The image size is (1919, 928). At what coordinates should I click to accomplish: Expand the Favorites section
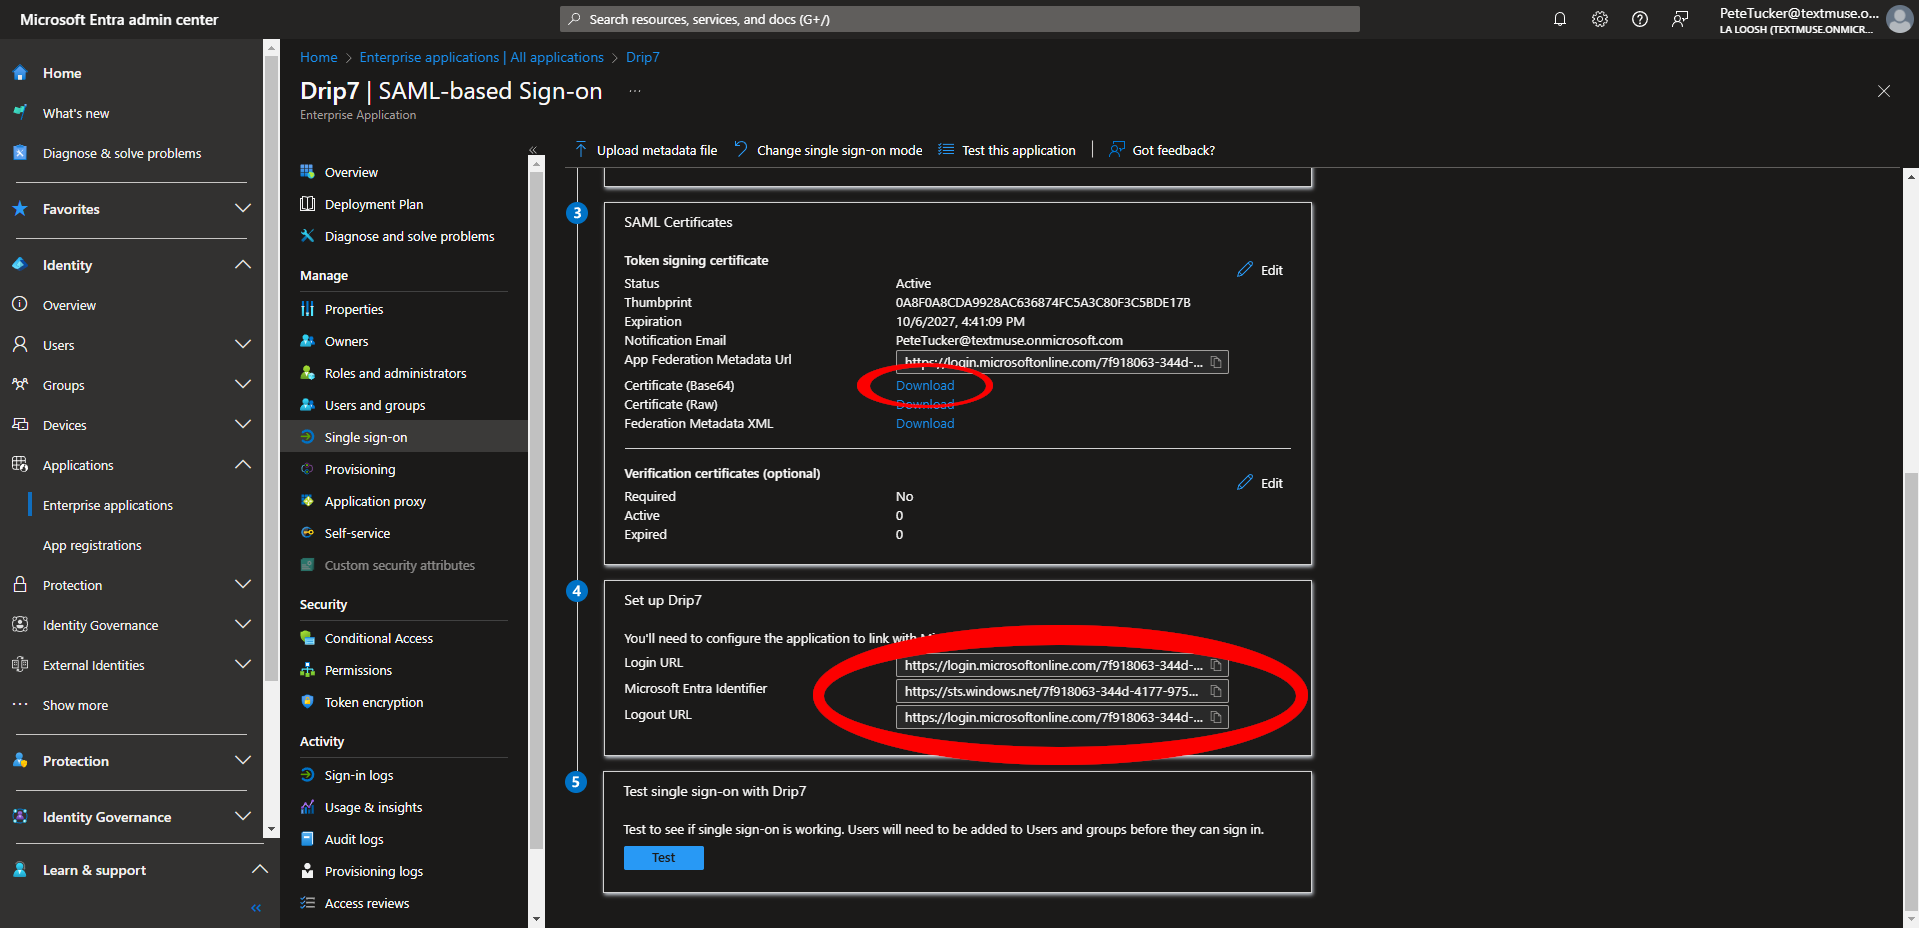(242, 208)
